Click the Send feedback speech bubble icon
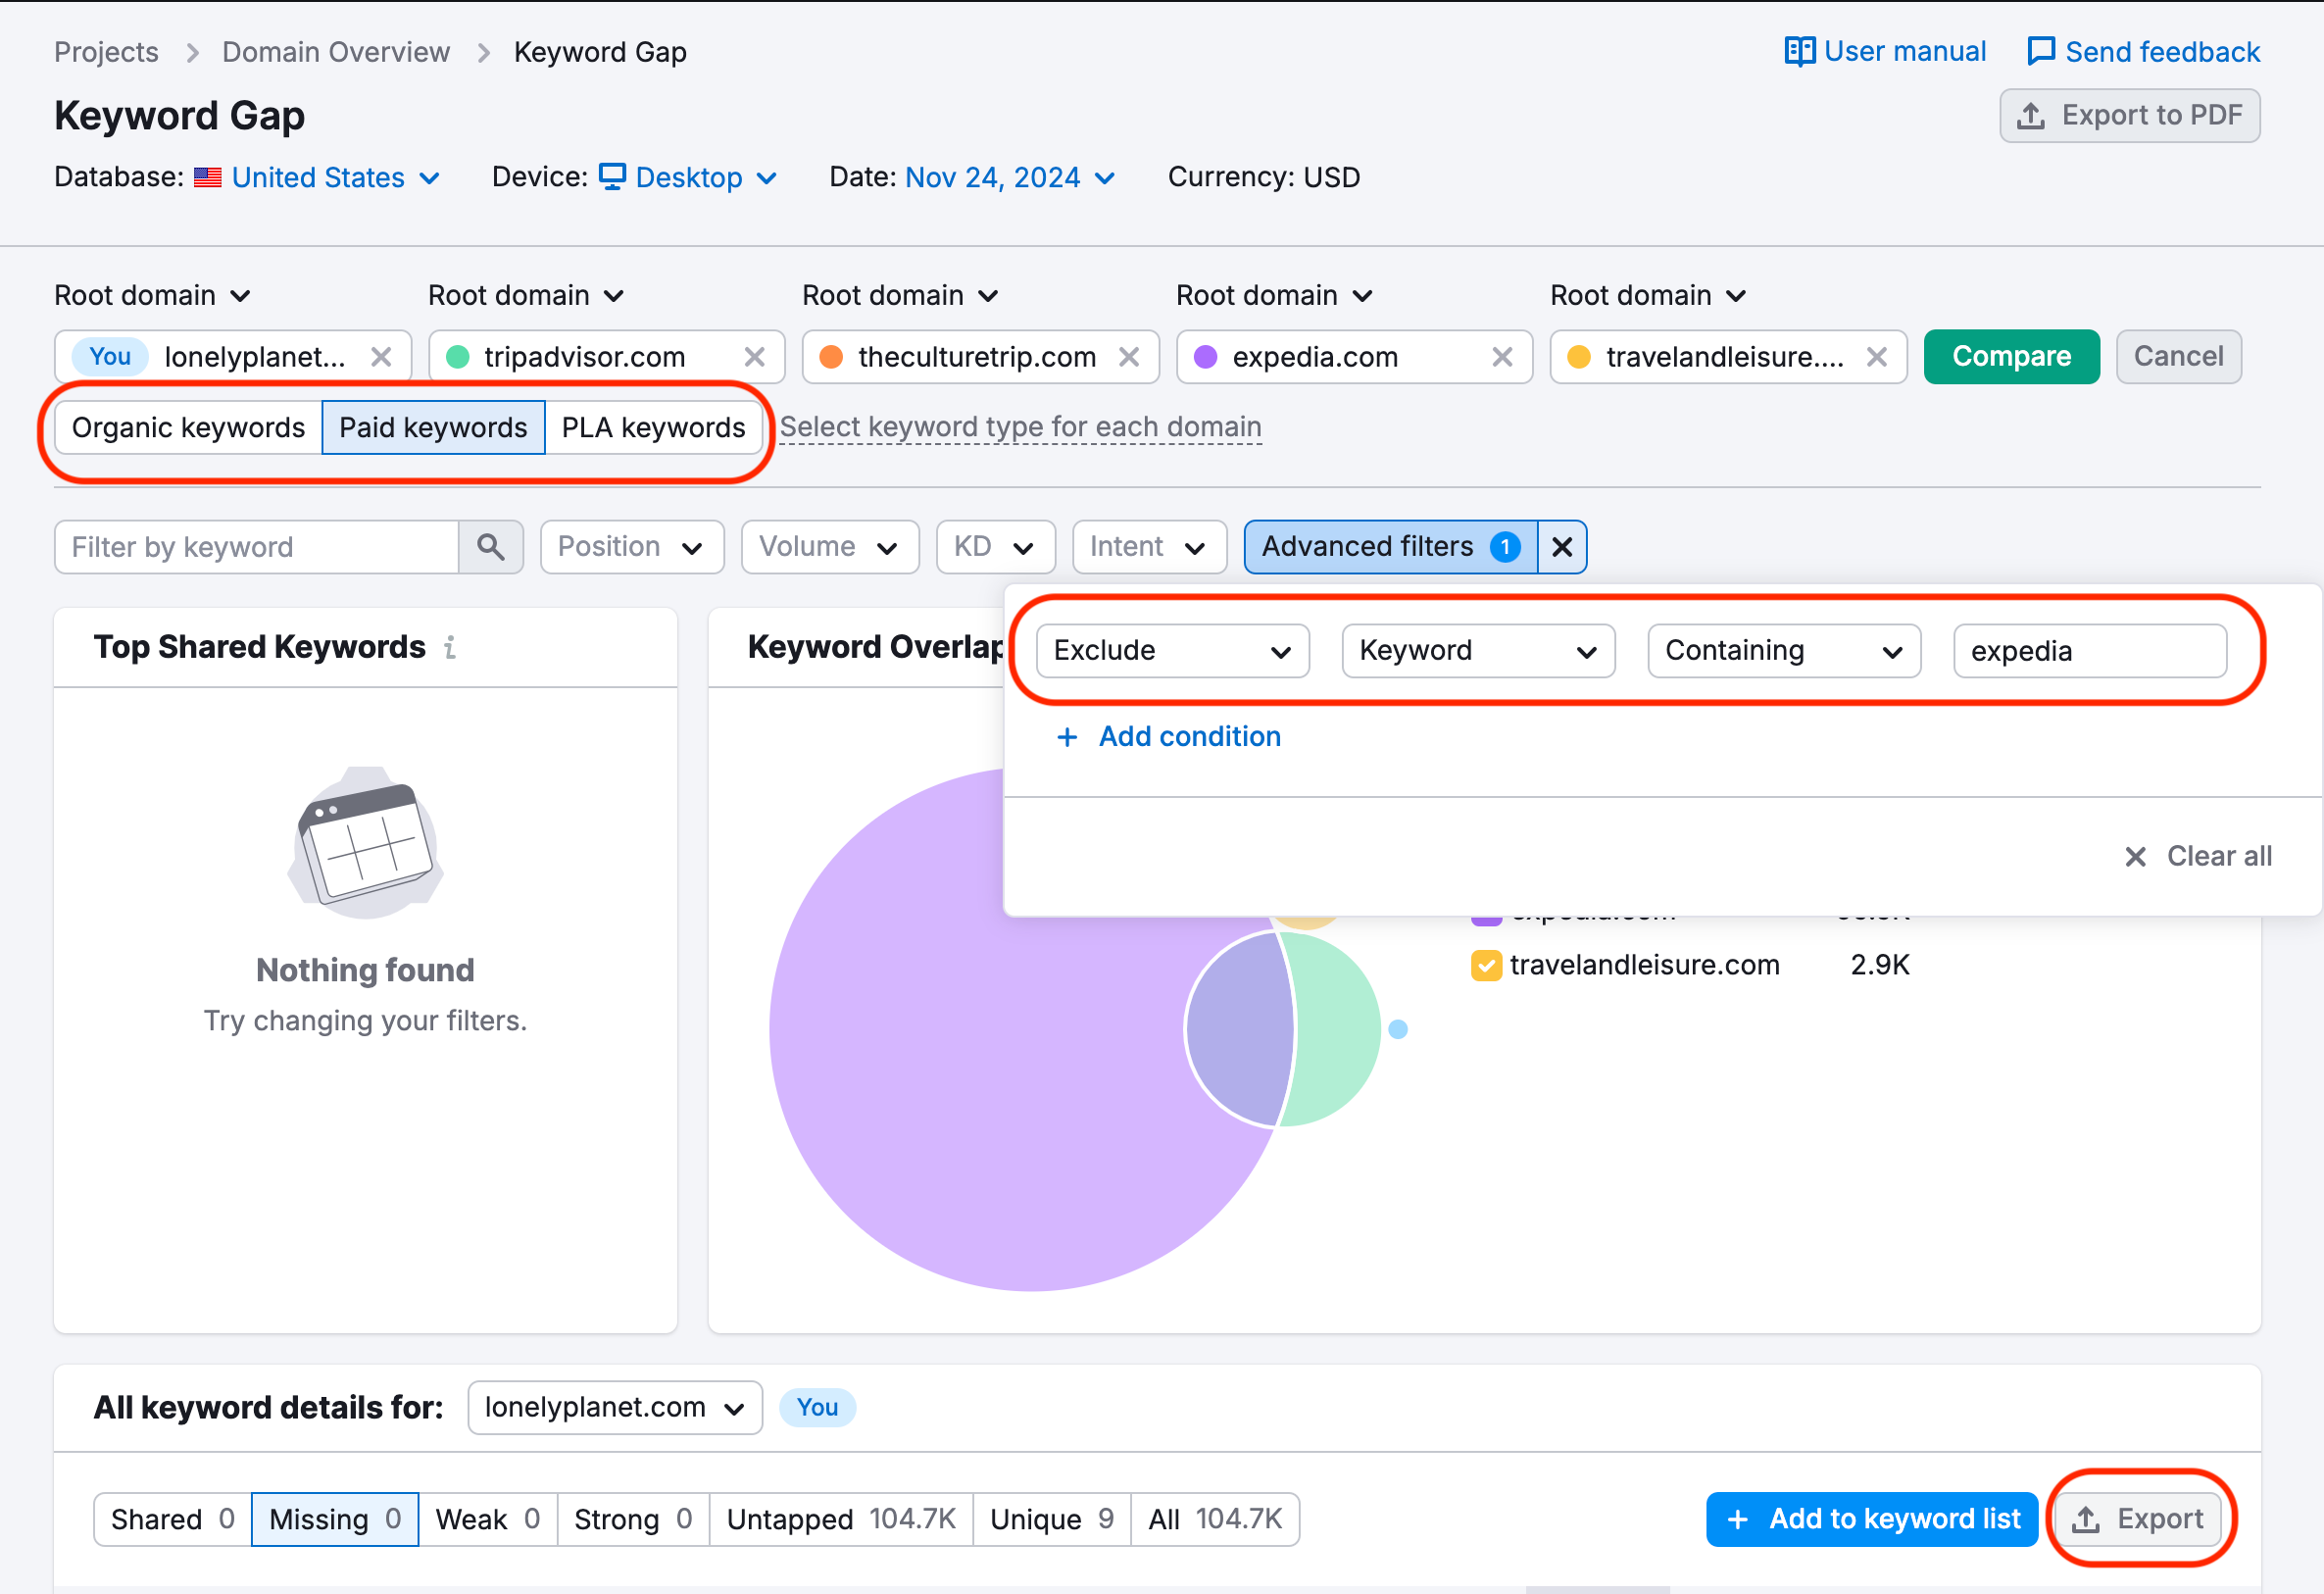 [x=2040, y=51]
